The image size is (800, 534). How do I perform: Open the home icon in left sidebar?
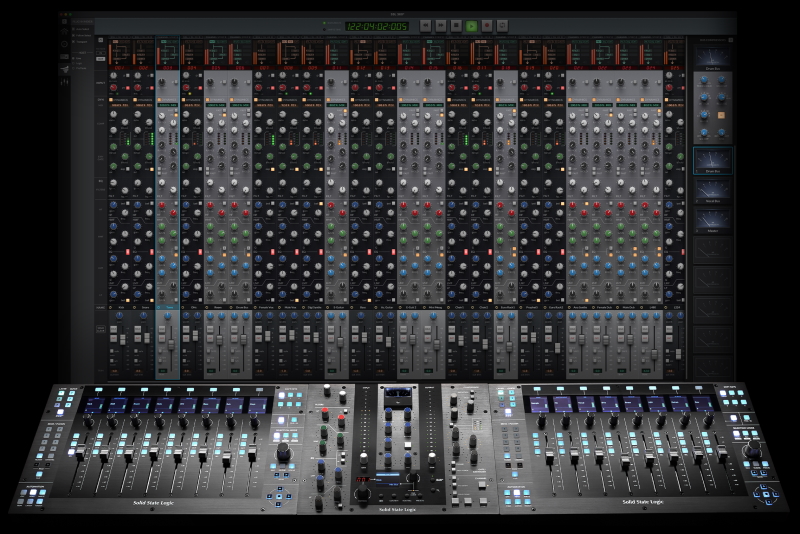pos(64,32)
